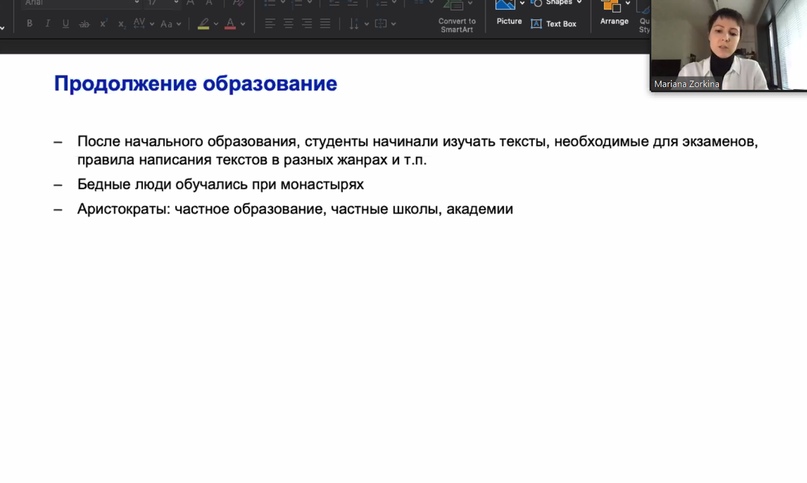Align text to the right
This screenshot has height=483, width=807.
pyautogui.click(x=306, y=24)
